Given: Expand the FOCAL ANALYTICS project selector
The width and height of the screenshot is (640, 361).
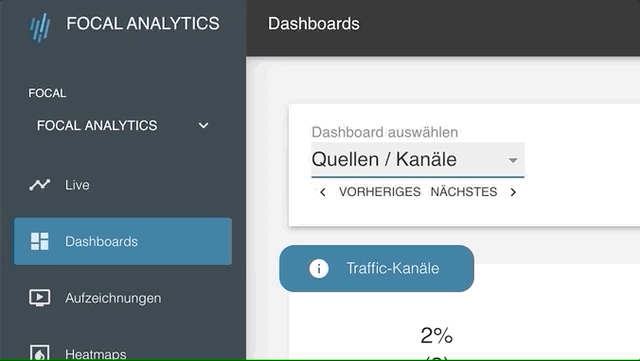Looking at the screenshot, I should 123,125.
